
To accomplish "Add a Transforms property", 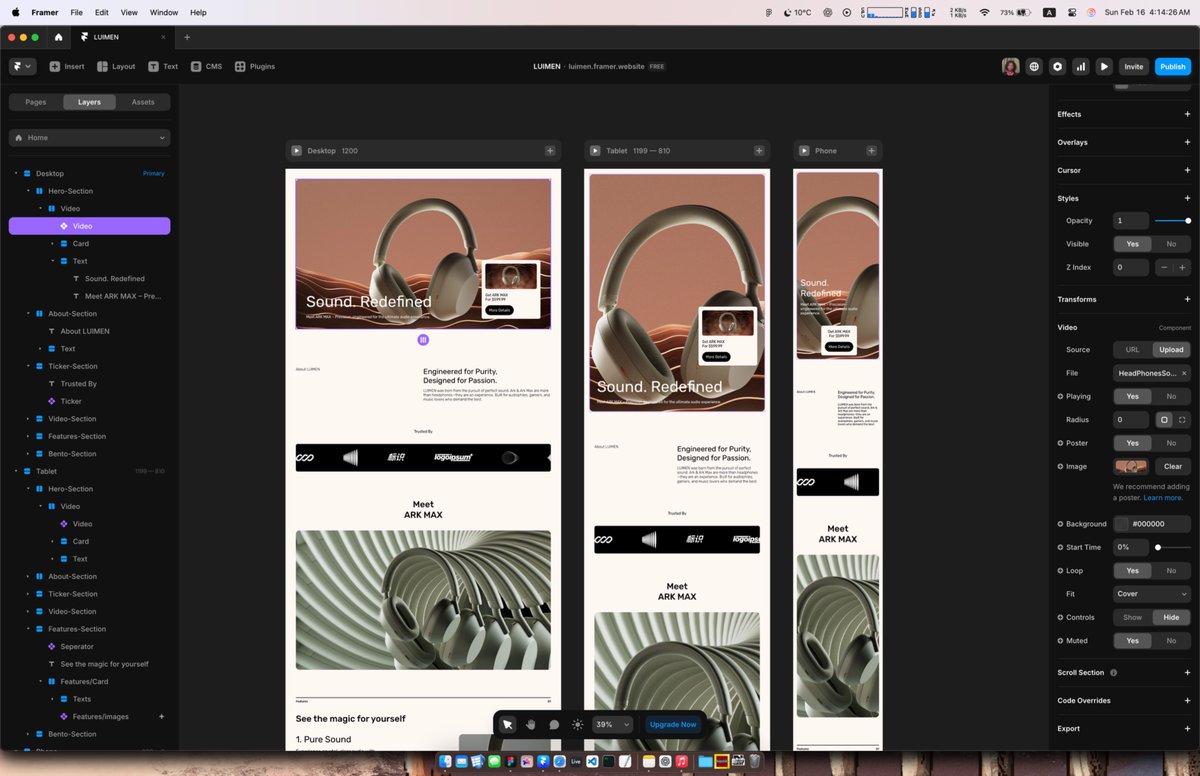I will tap(1187, 299).
